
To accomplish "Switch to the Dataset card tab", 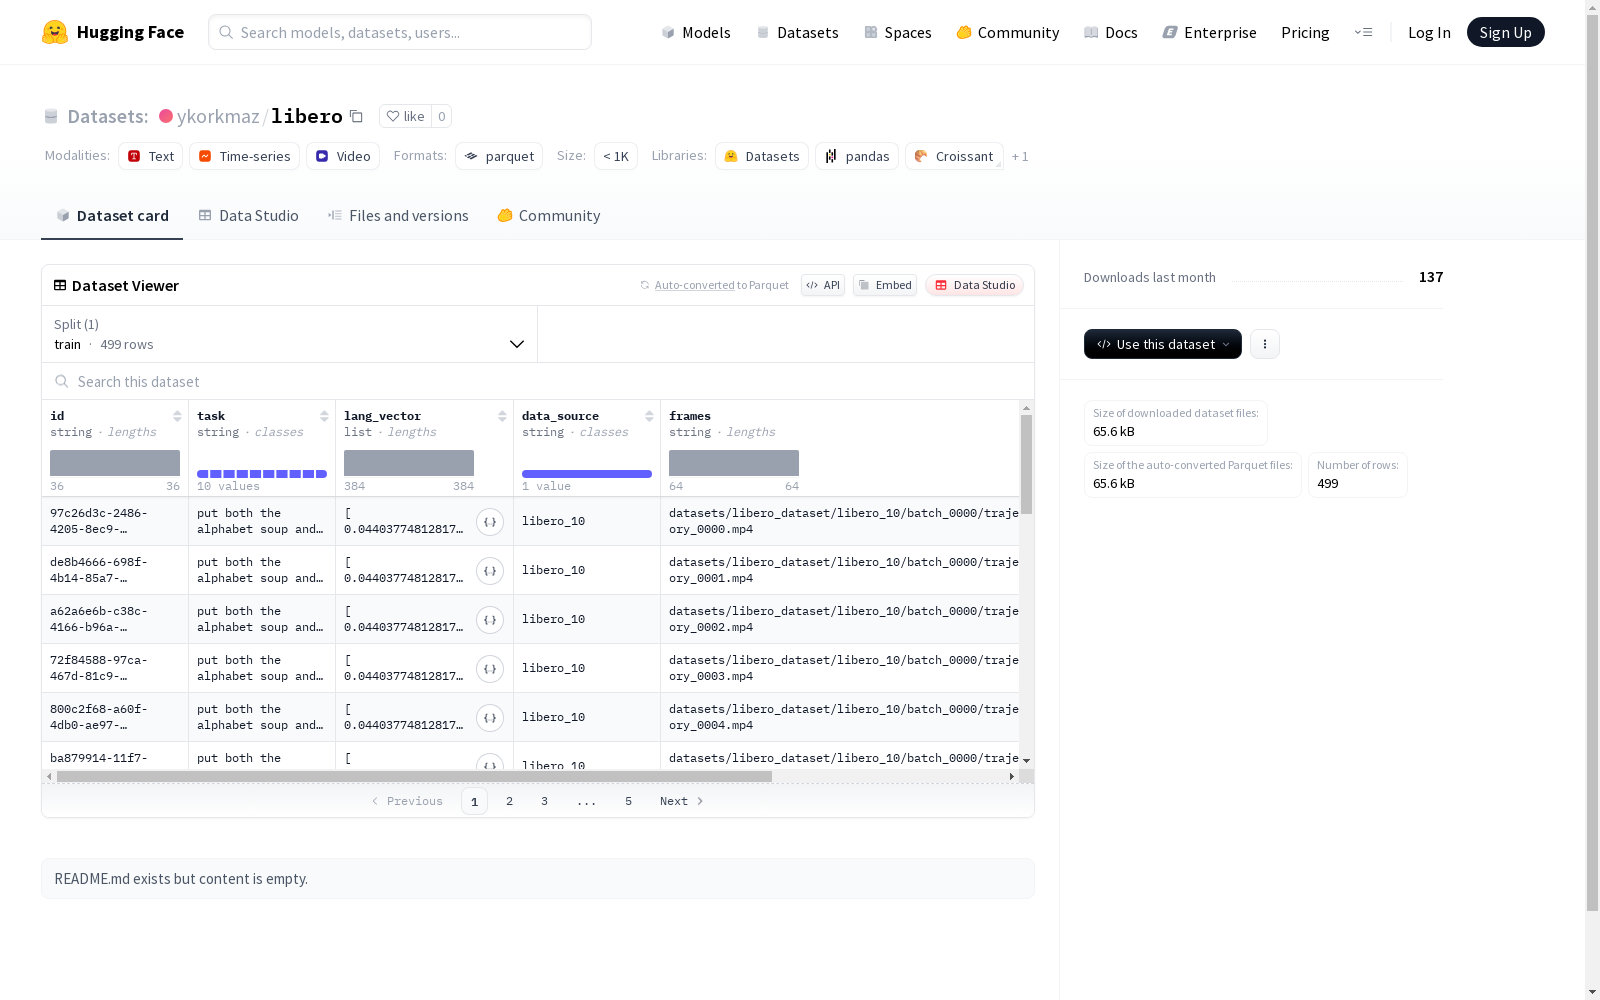I will (112, 216).
